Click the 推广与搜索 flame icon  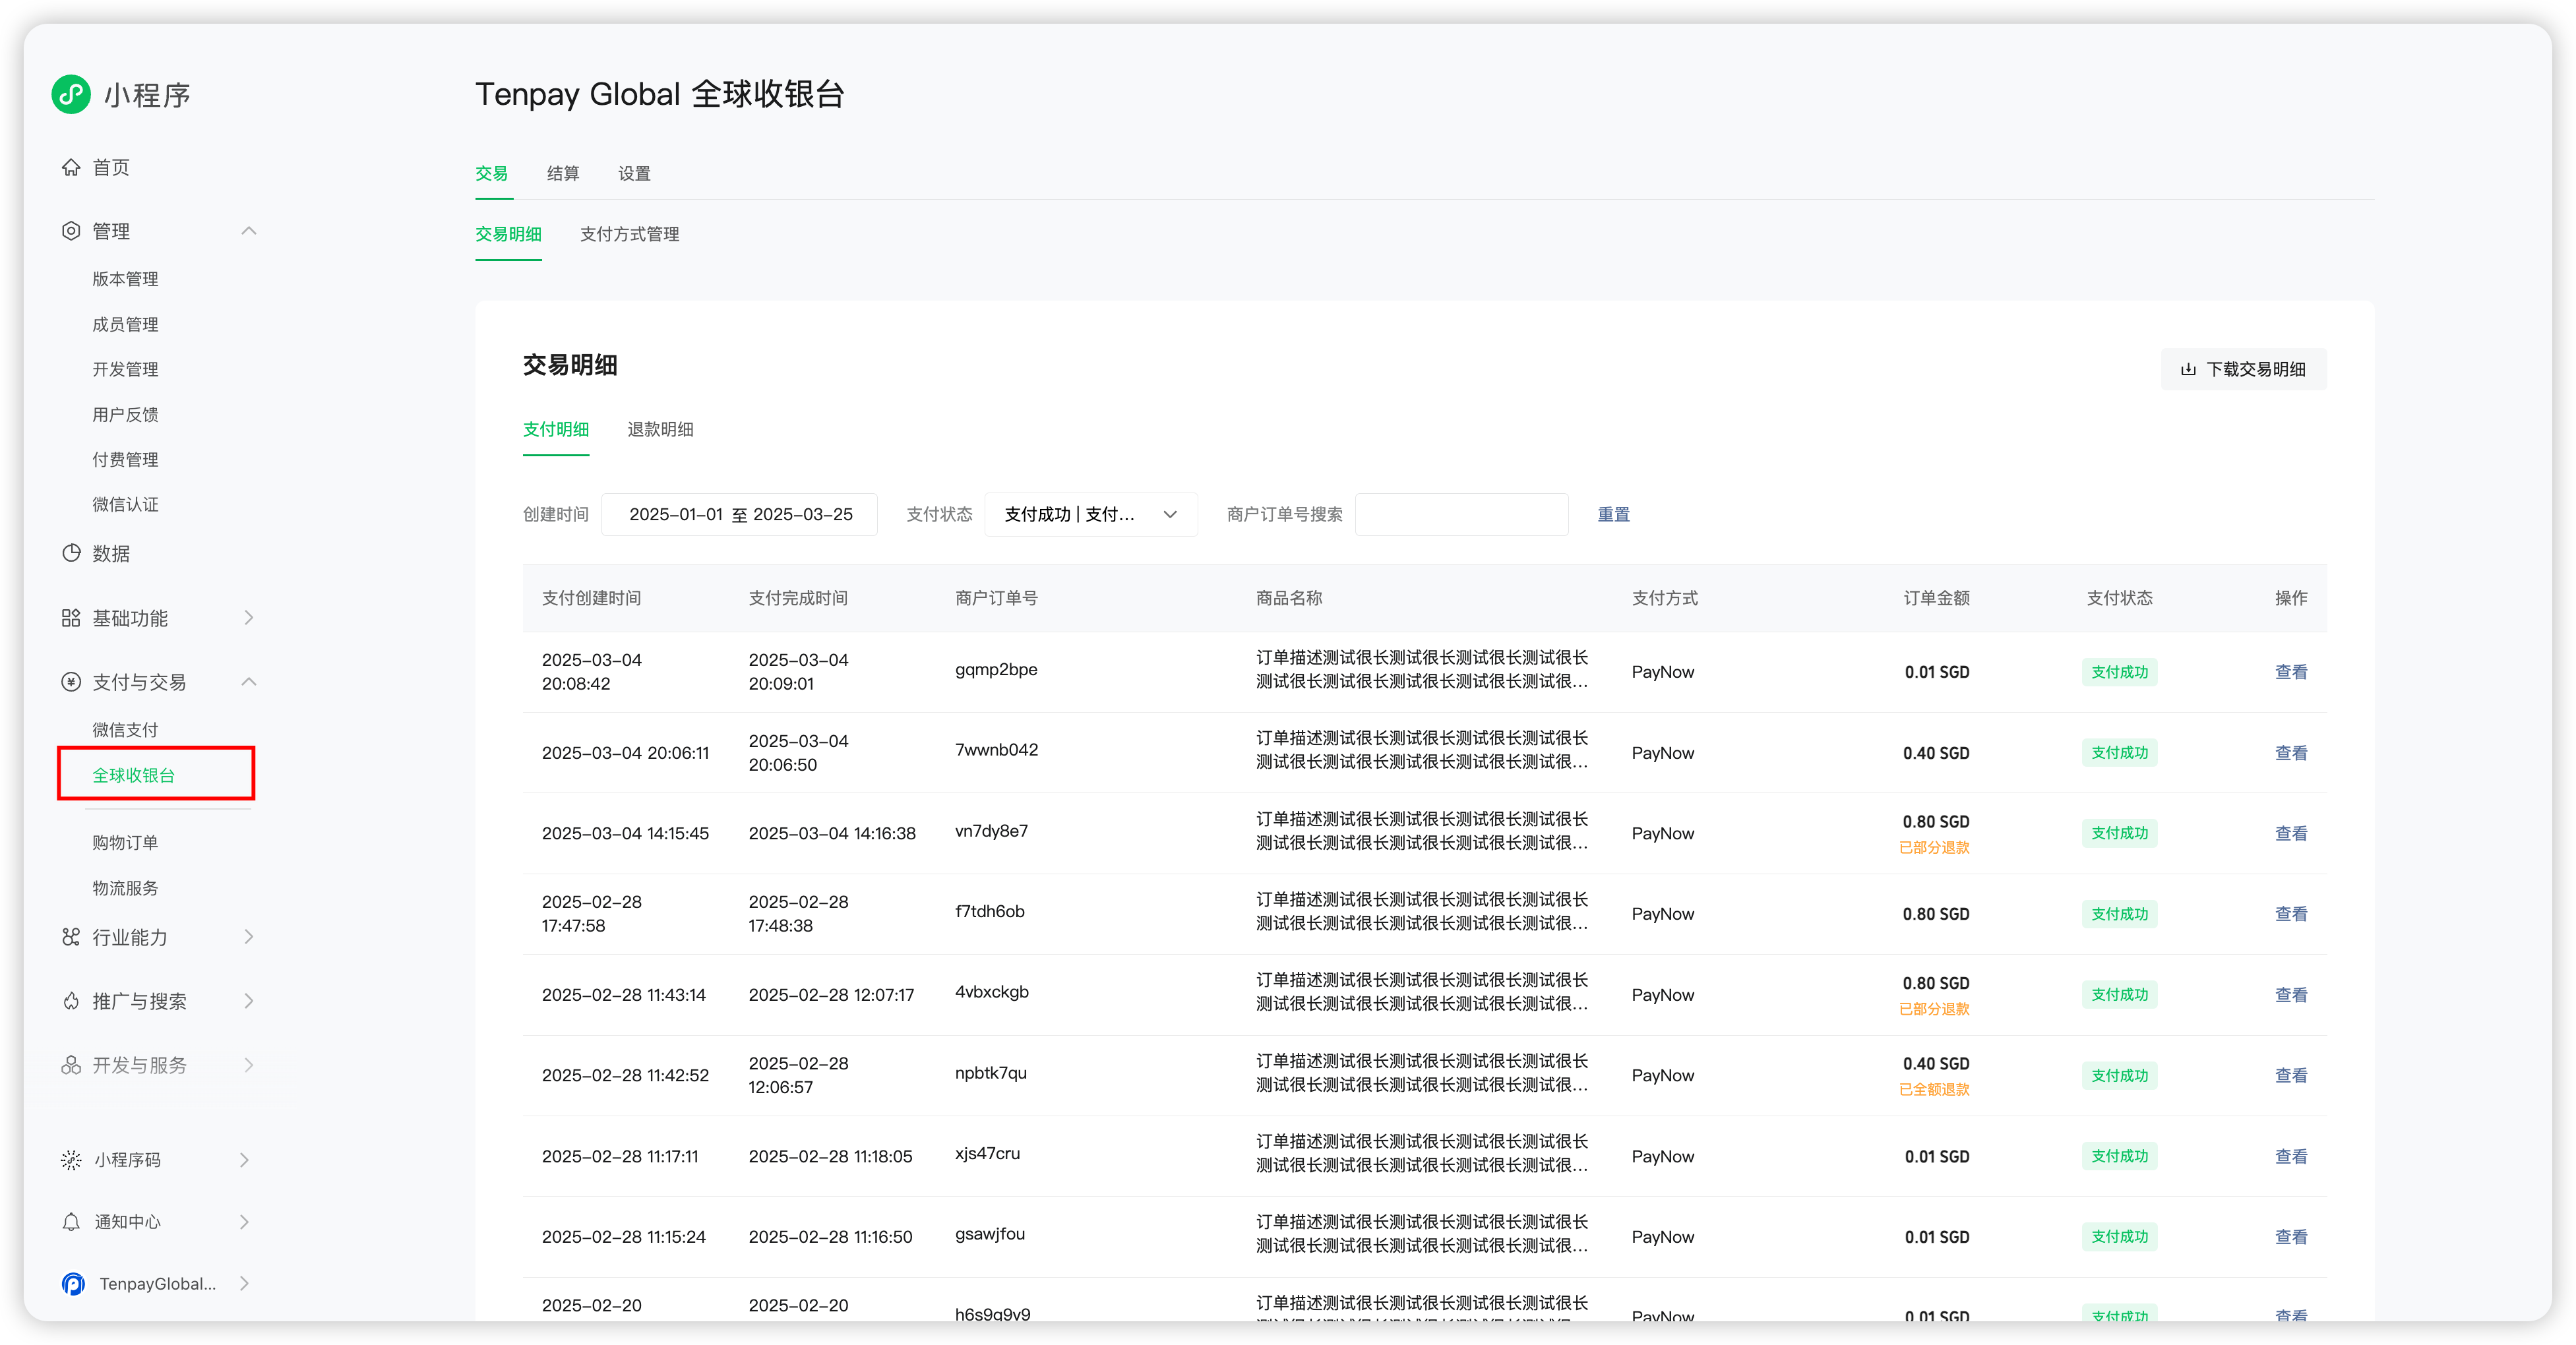pos(71,1001)
